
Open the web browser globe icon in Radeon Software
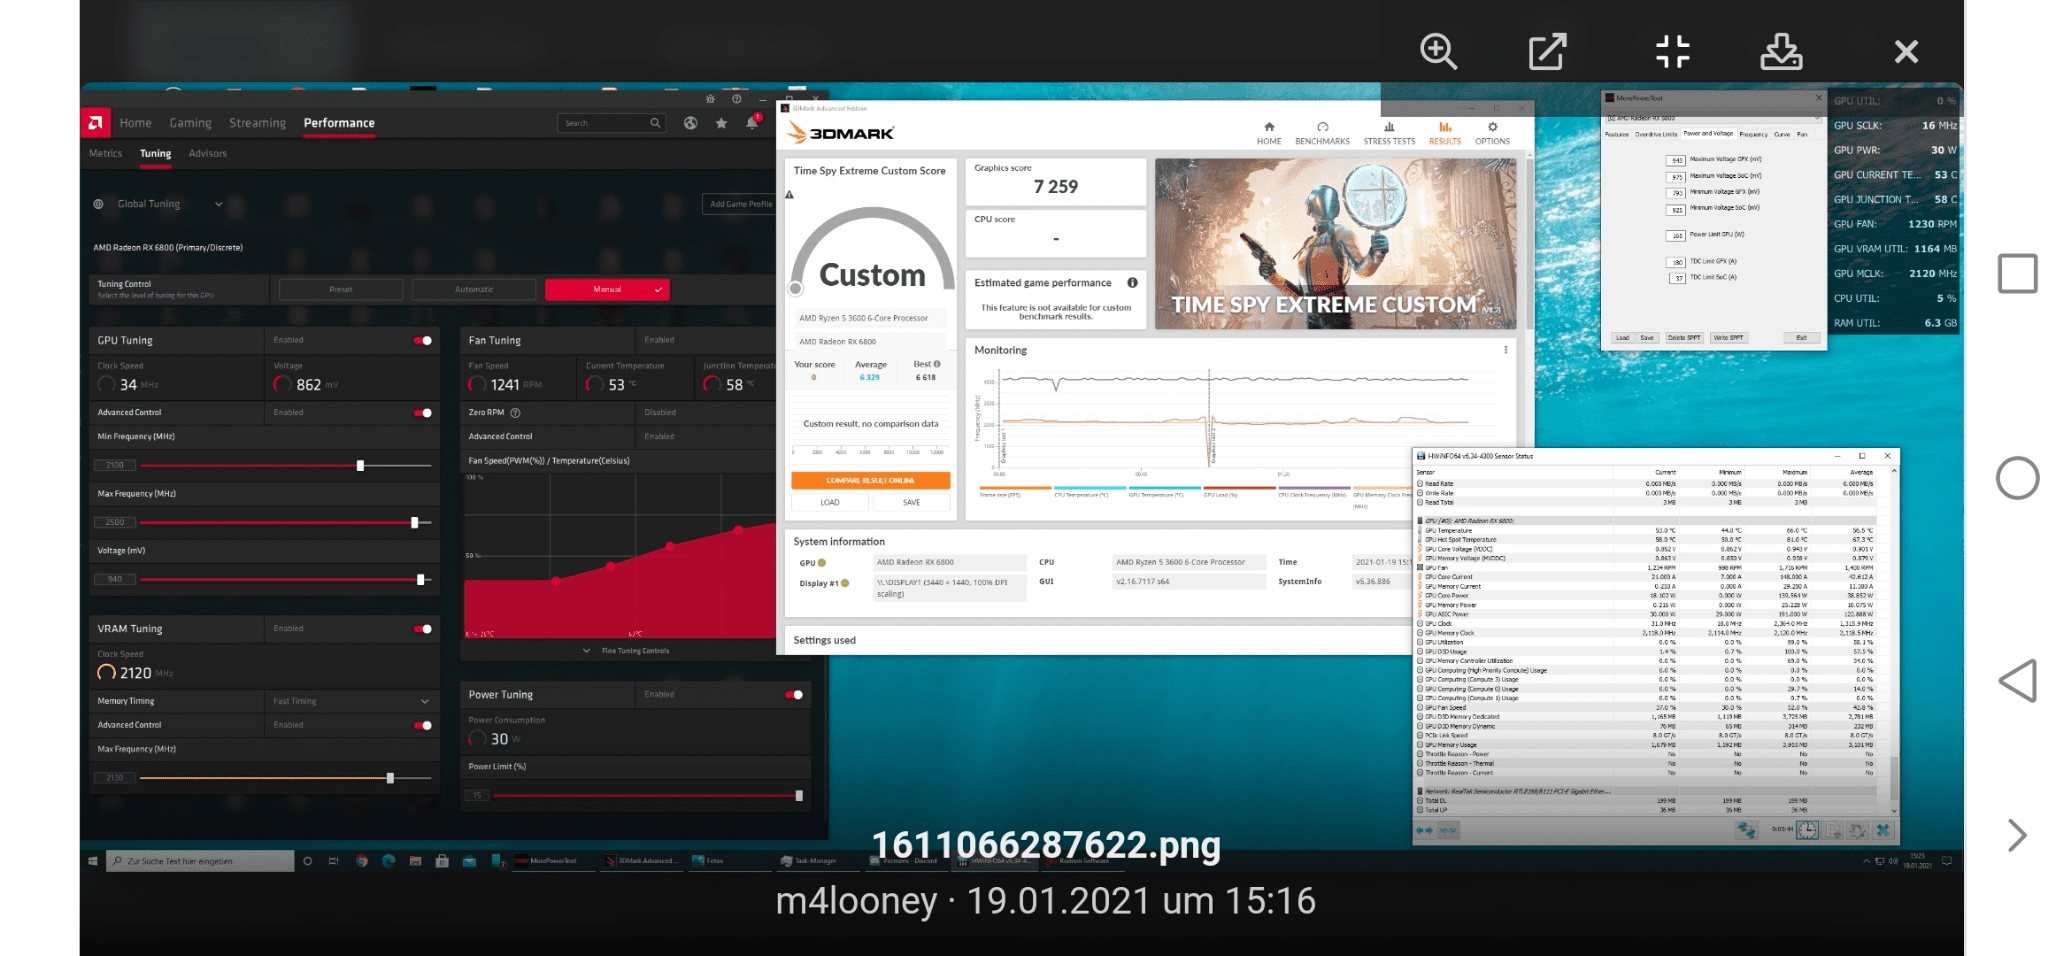click(x=690, y=123)
